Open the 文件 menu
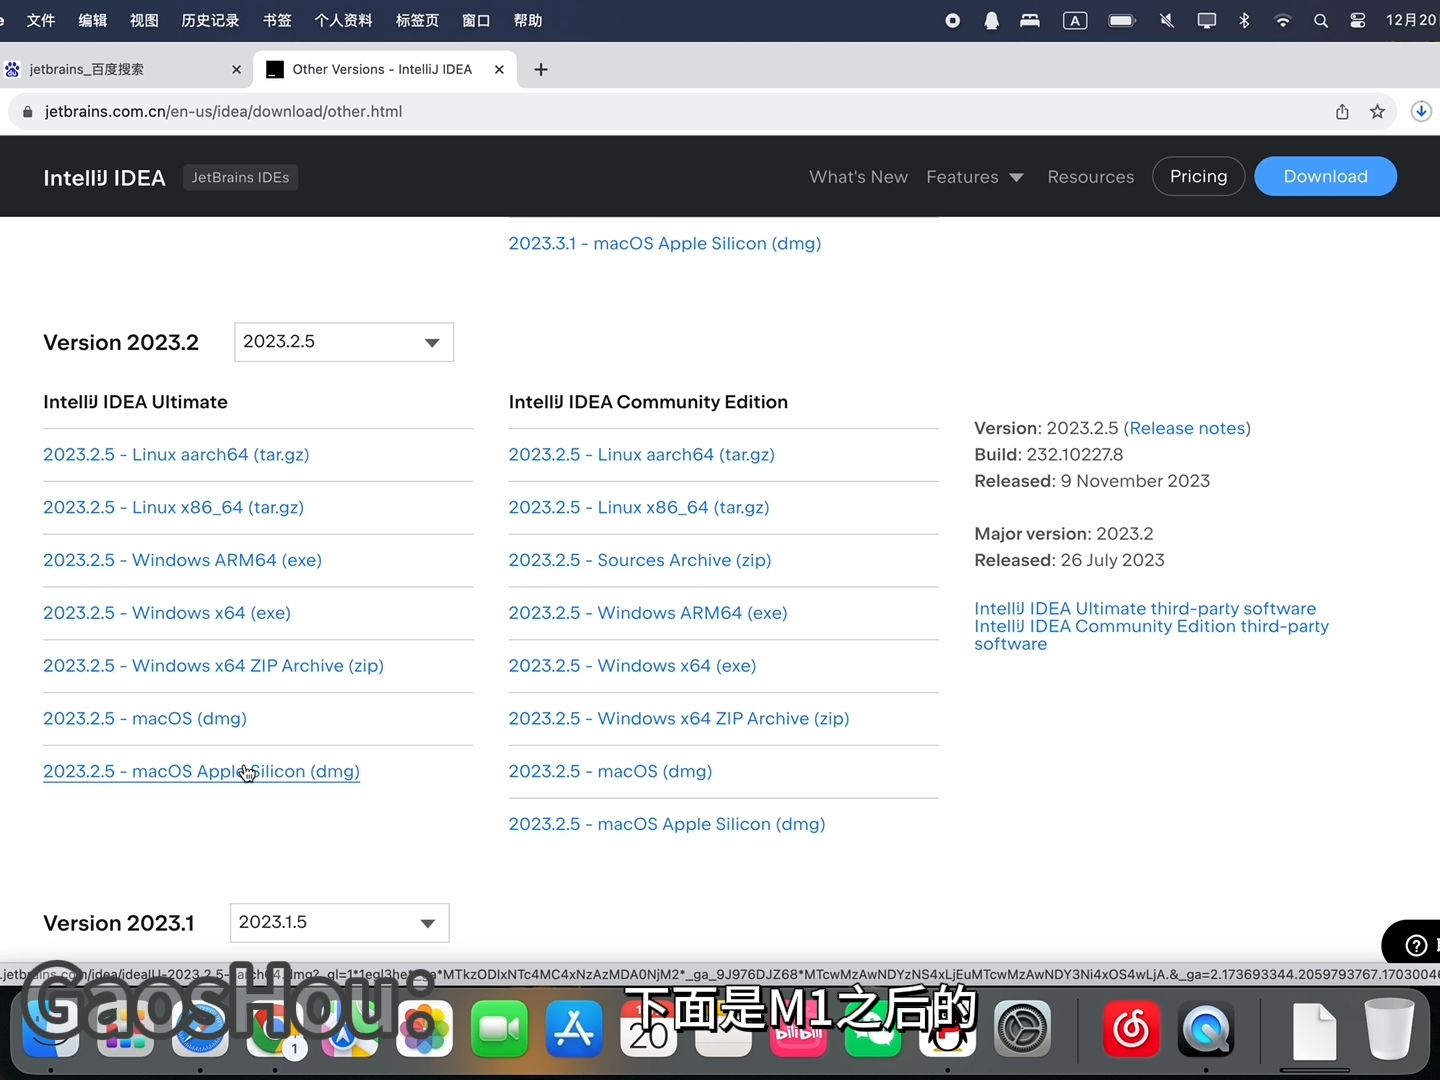Image resolution: width=1440 pixels, height=1080 pixels. 41,20
